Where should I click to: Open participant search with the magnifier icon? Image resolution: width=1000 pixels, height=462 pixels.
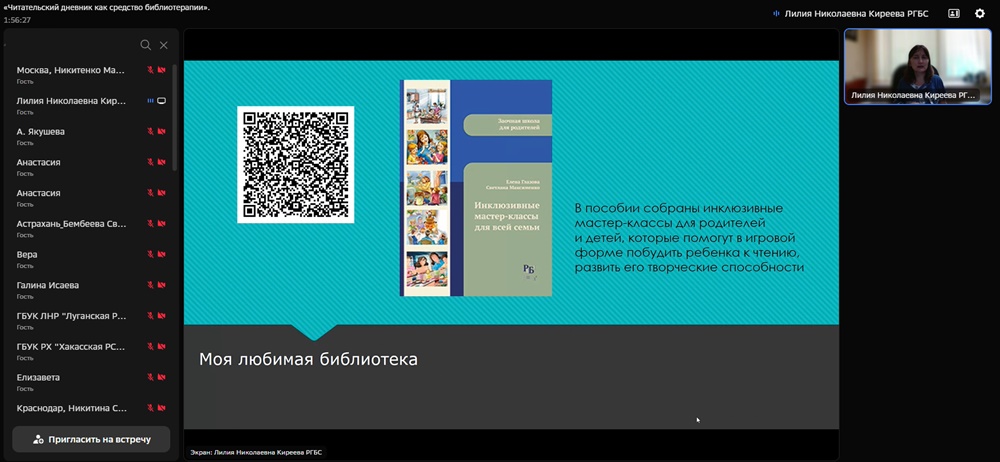pyautogui.click(x=145, y=45)
